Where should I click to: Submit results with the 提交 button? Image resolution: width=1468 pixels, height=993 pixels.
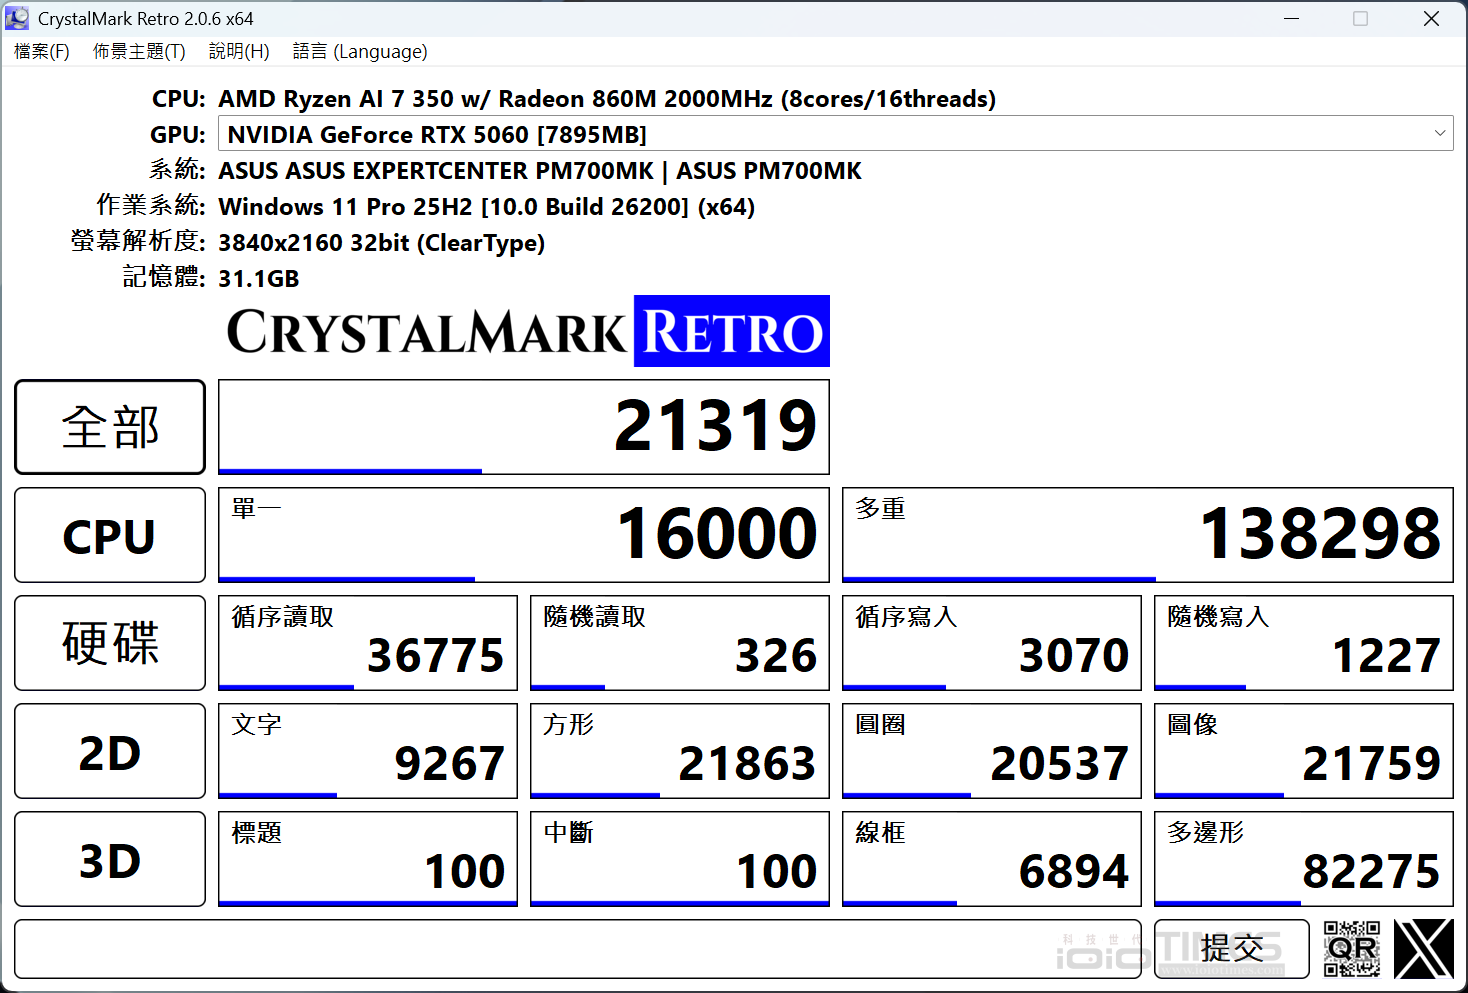click(1231, 948)
